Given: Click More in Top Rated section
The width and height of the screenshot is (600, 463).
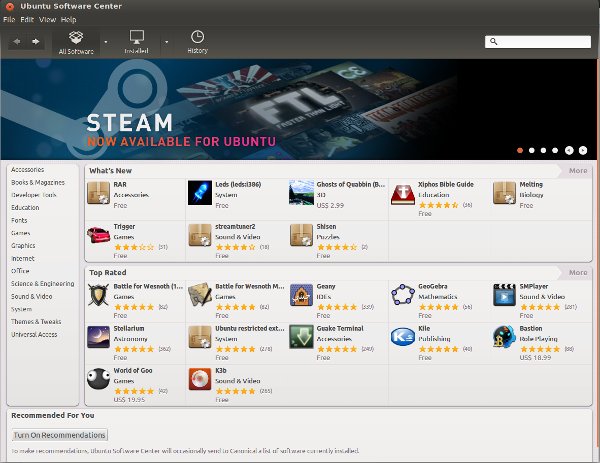Looking at the screenshot, I should point(578,272).
